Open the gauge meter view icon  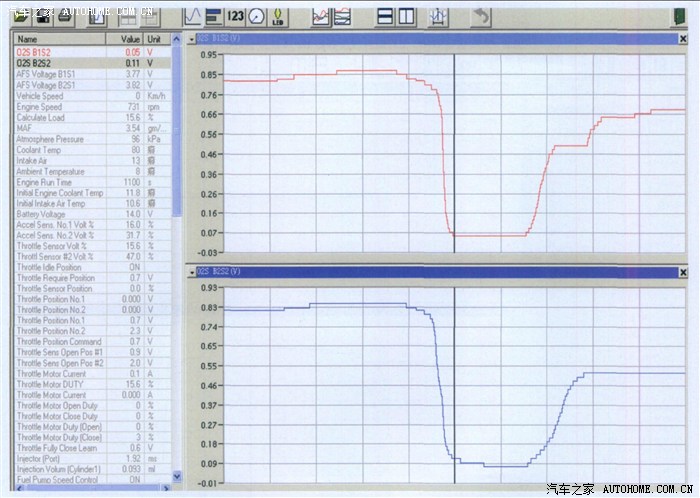coord(257,17)
